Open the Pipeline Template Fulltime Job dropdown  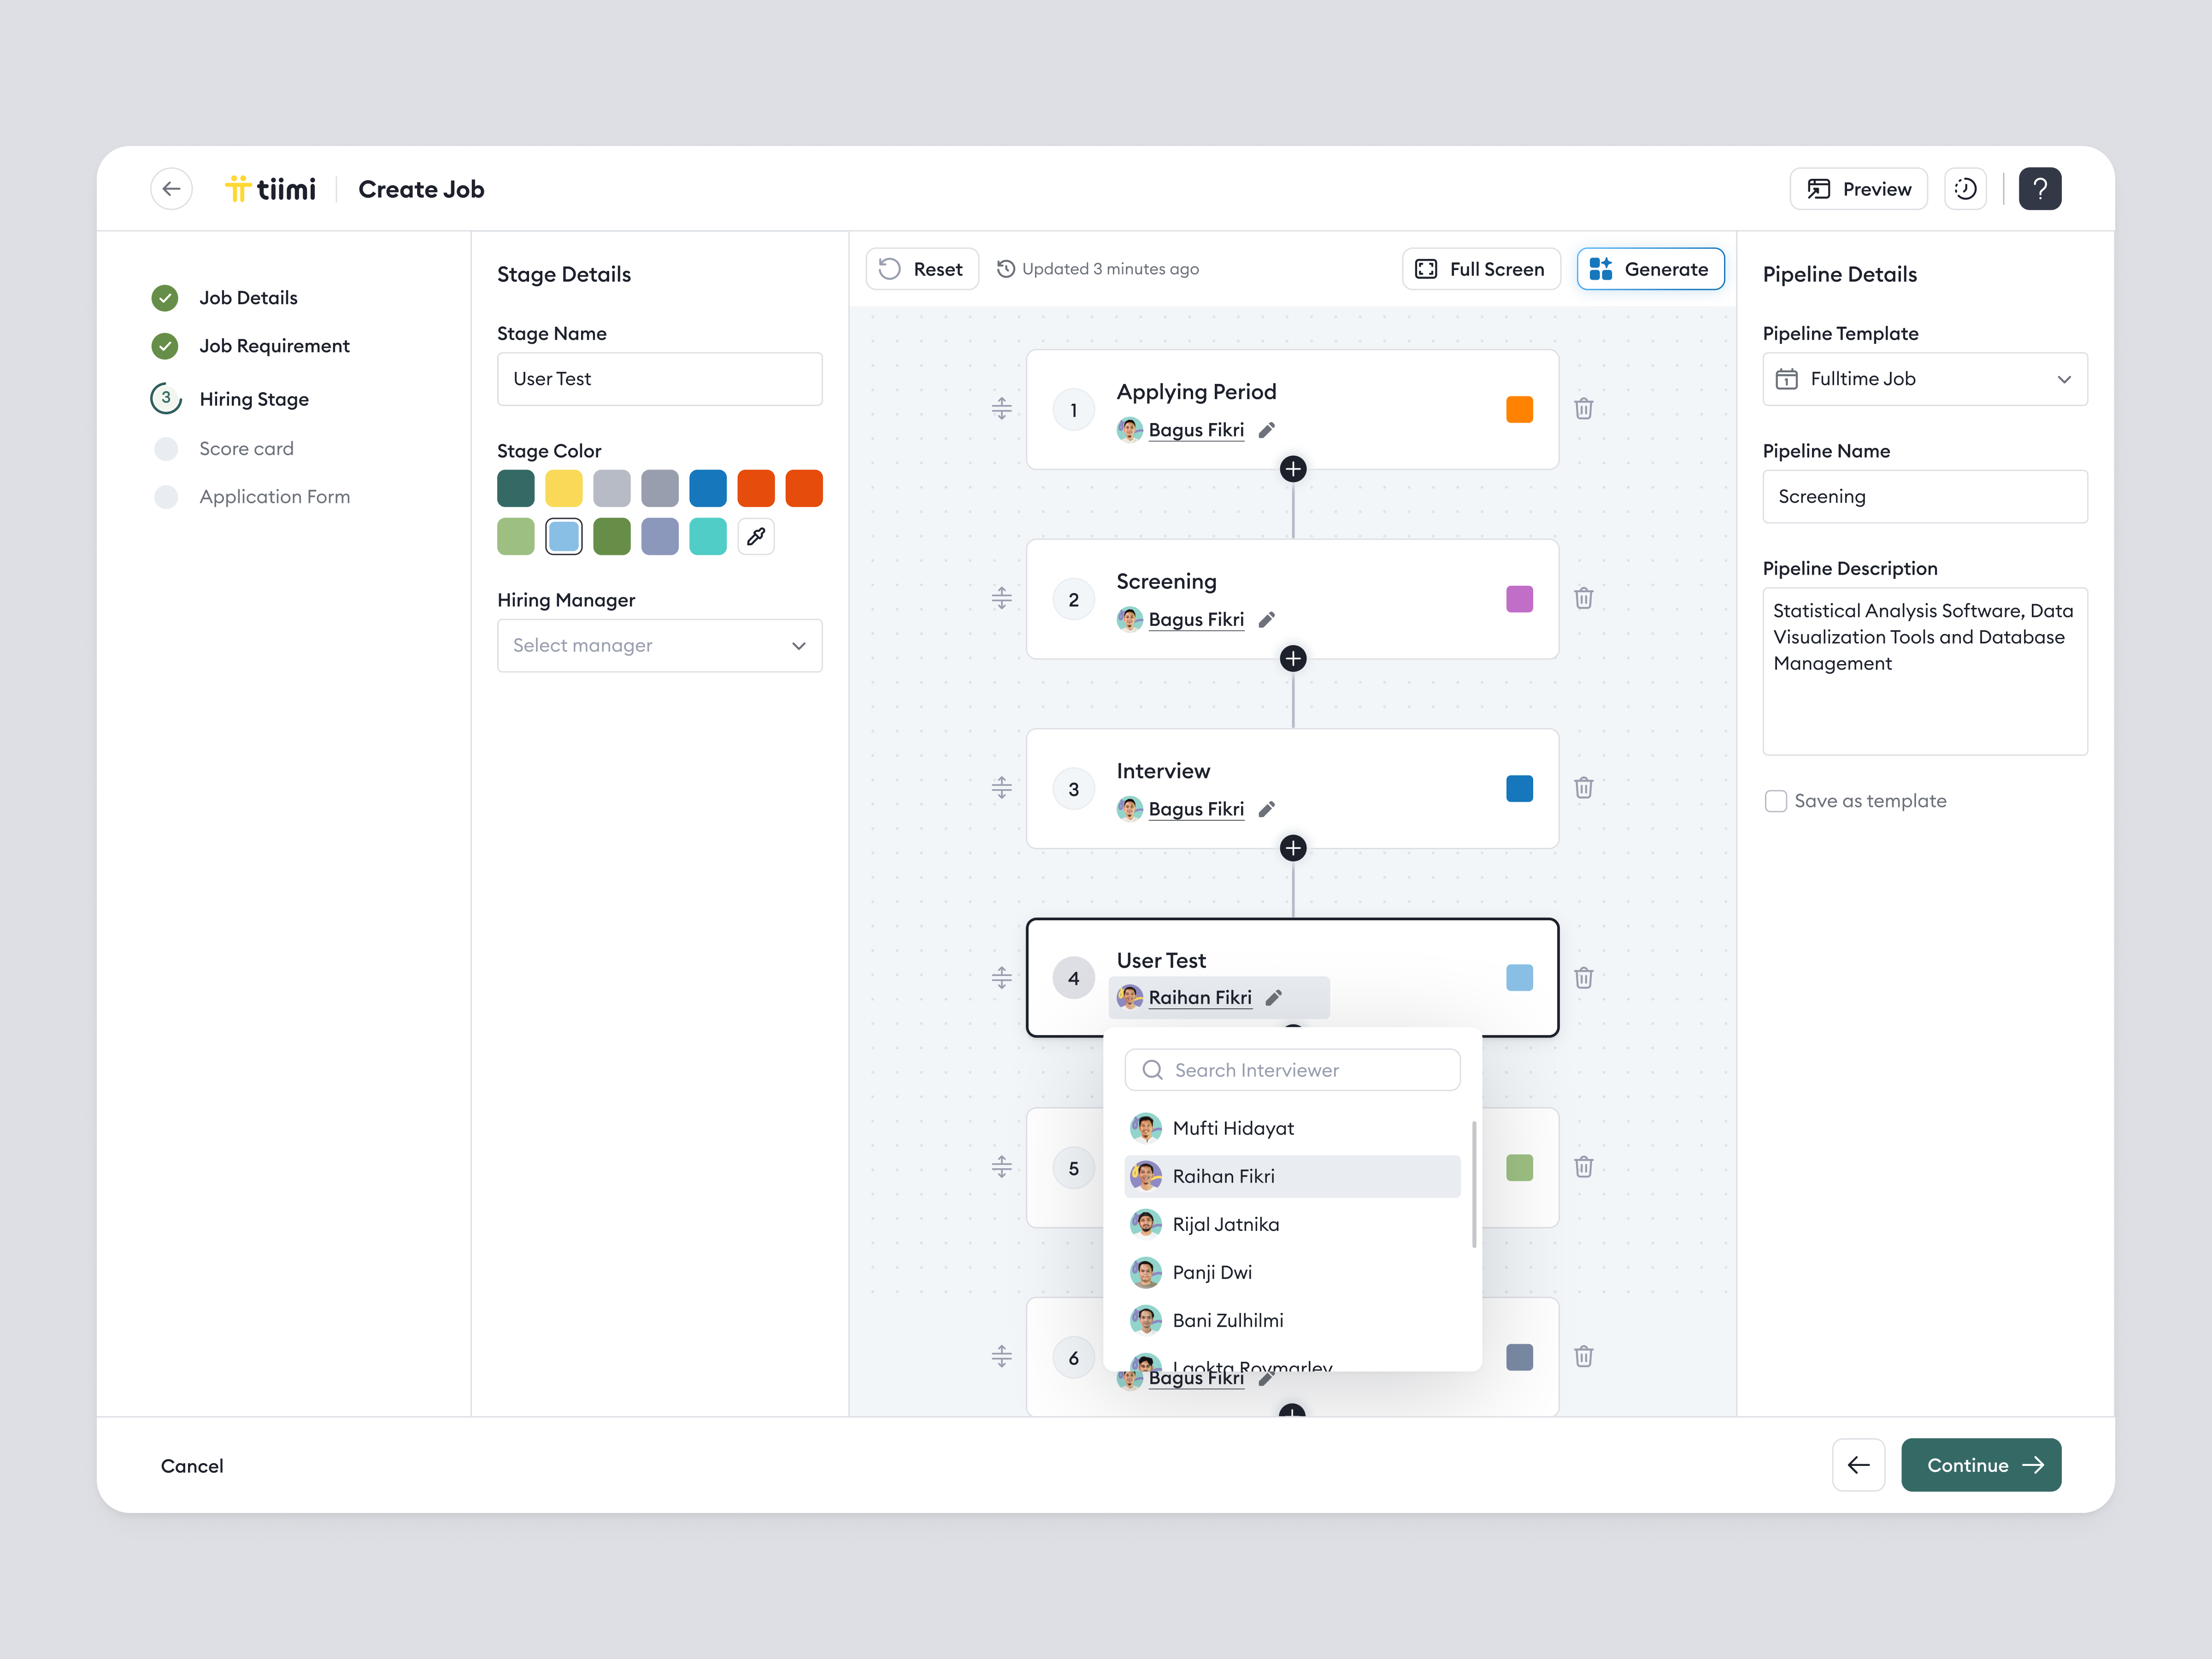pos(1924,379)
